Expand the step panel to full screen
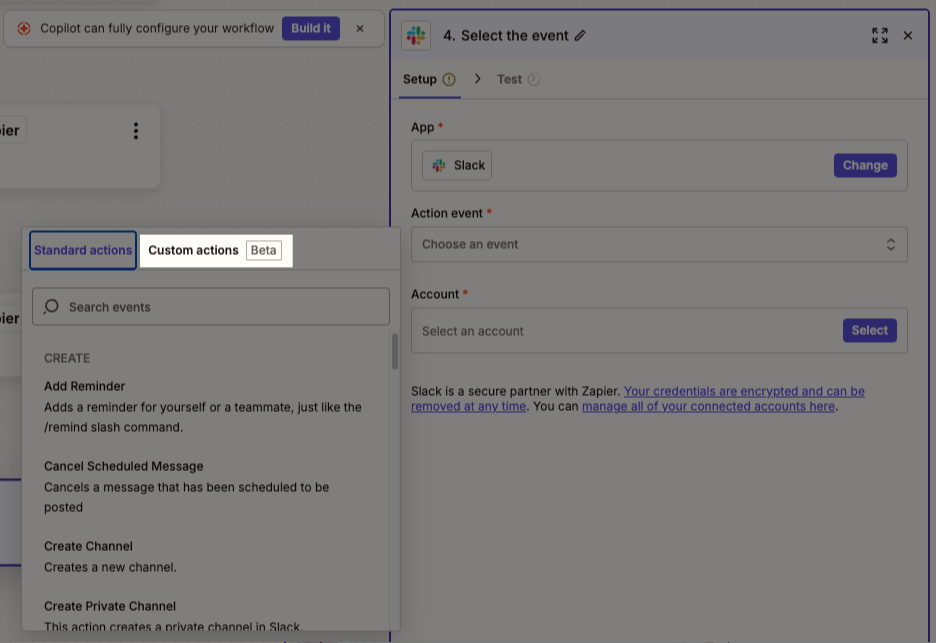Image resolution: width=936 pixels, height=643 pixels. [x=879, y=36]
